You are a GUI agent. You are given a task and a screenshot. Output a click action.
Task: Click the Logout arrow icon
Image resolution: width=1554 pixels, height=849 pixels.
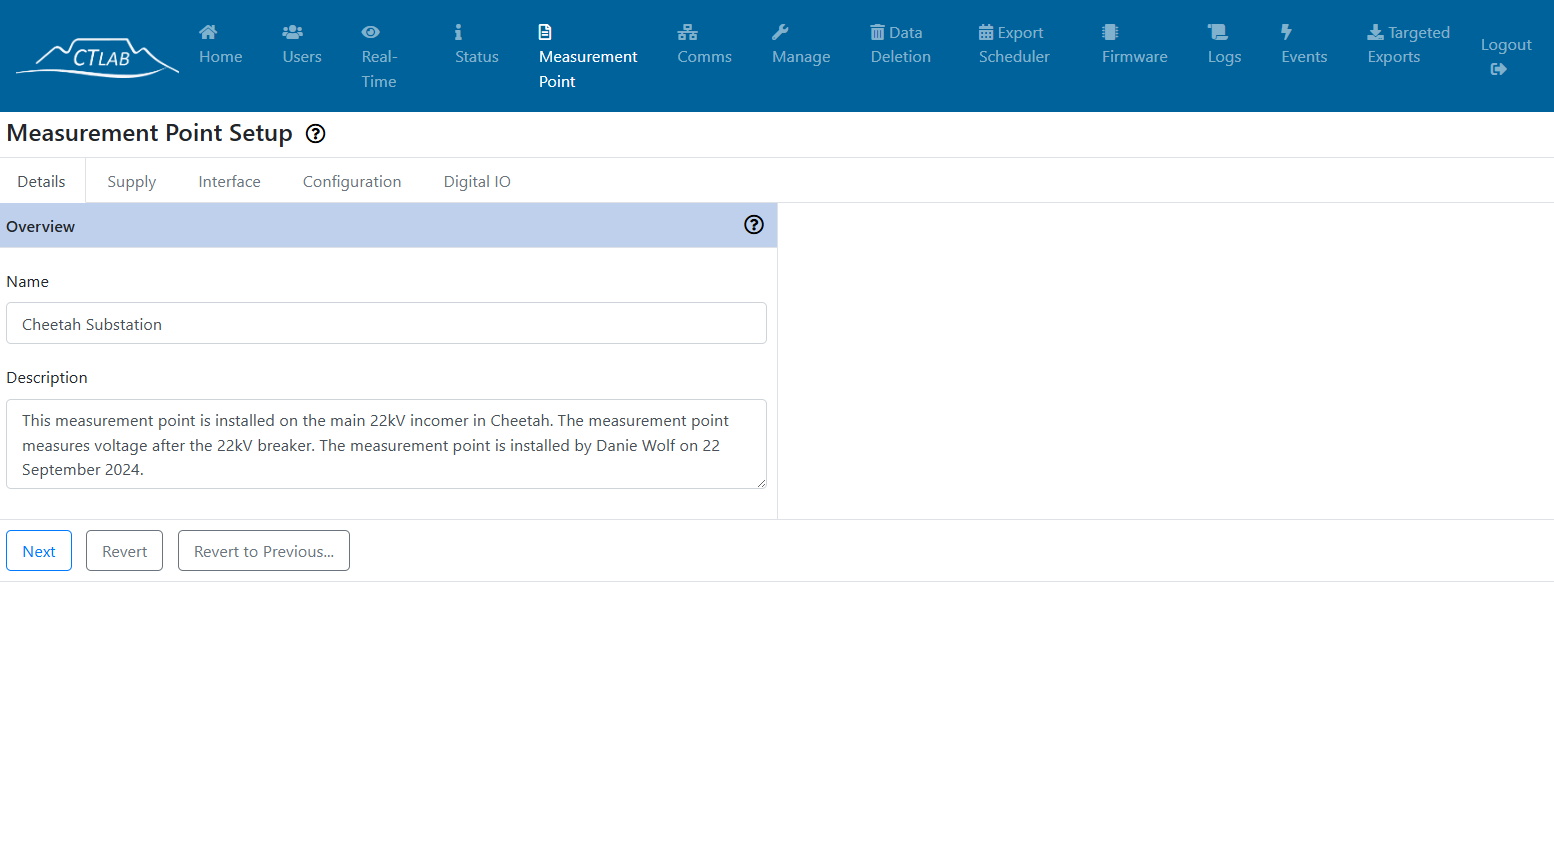(1498, 69)
